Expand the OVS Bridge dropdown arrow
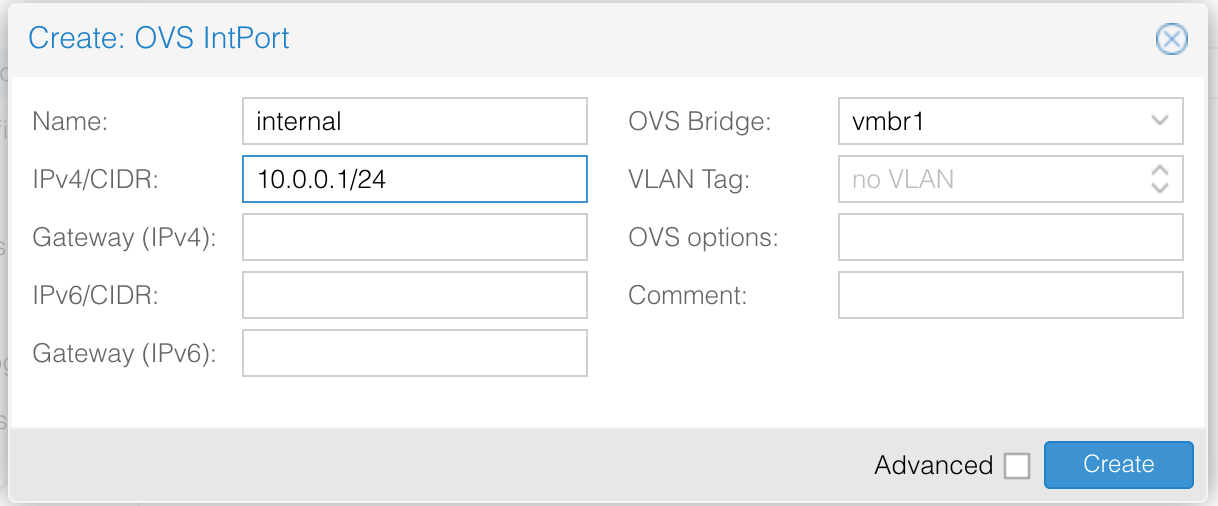 [x=1160, y=121]
